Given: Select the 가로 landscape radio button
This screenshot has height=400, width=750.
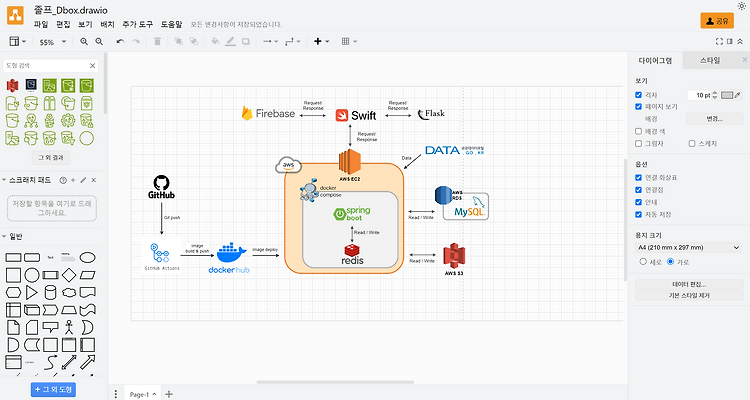Looking at the screenshot, I should click(670, 262).
